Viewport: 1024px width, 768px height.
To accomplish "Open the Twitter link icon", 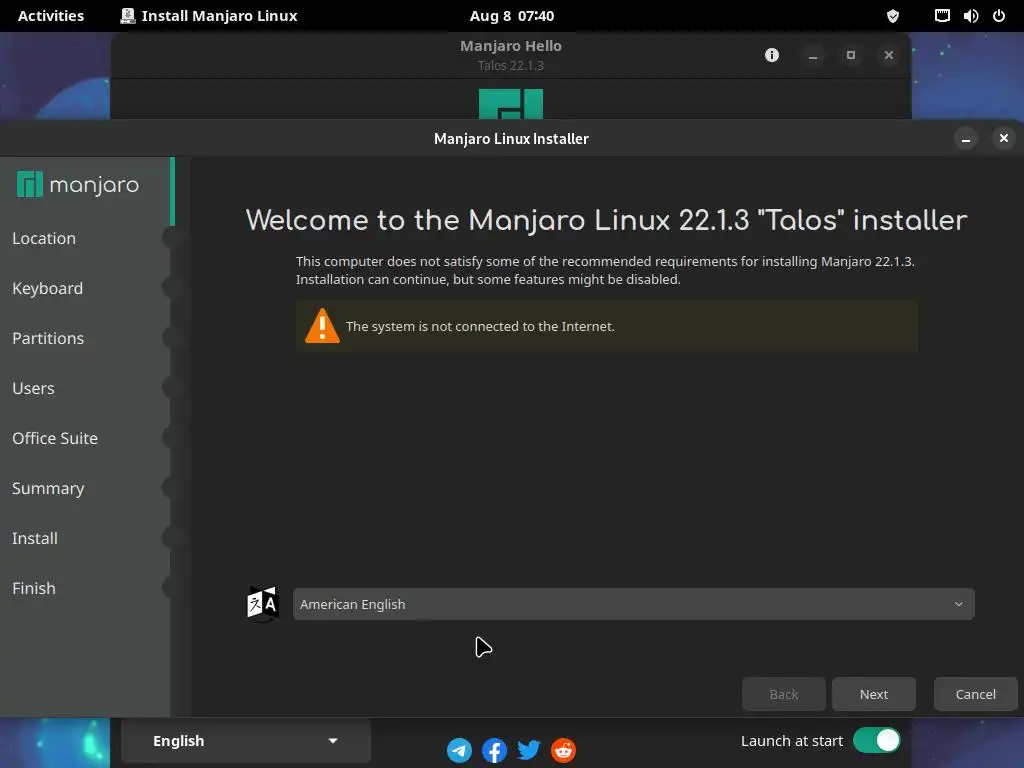I will pos(528,750).
